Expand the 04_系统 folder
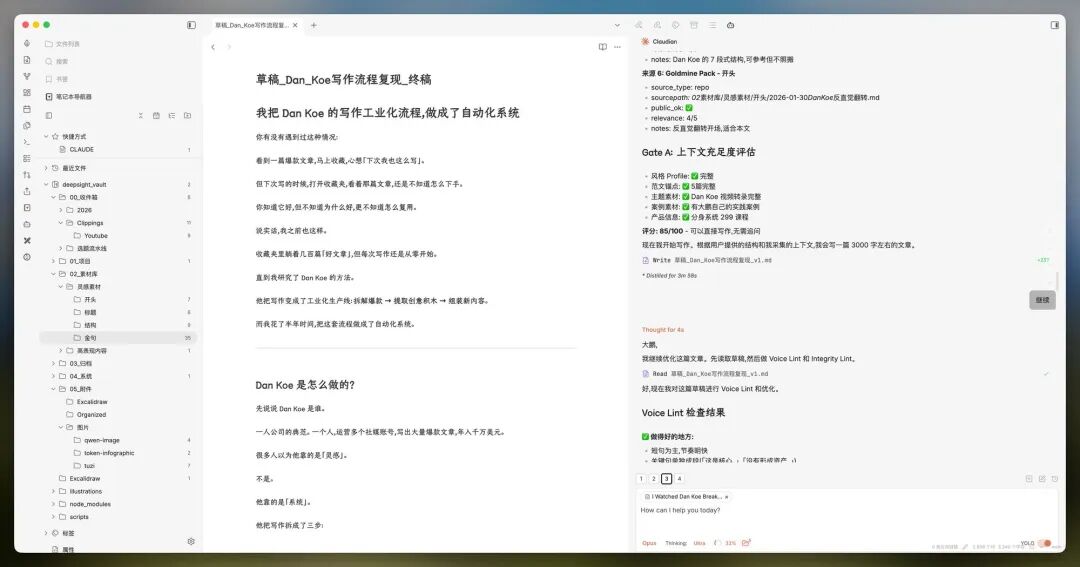This screenshot has width=1080, height=567. coord(53,376)
